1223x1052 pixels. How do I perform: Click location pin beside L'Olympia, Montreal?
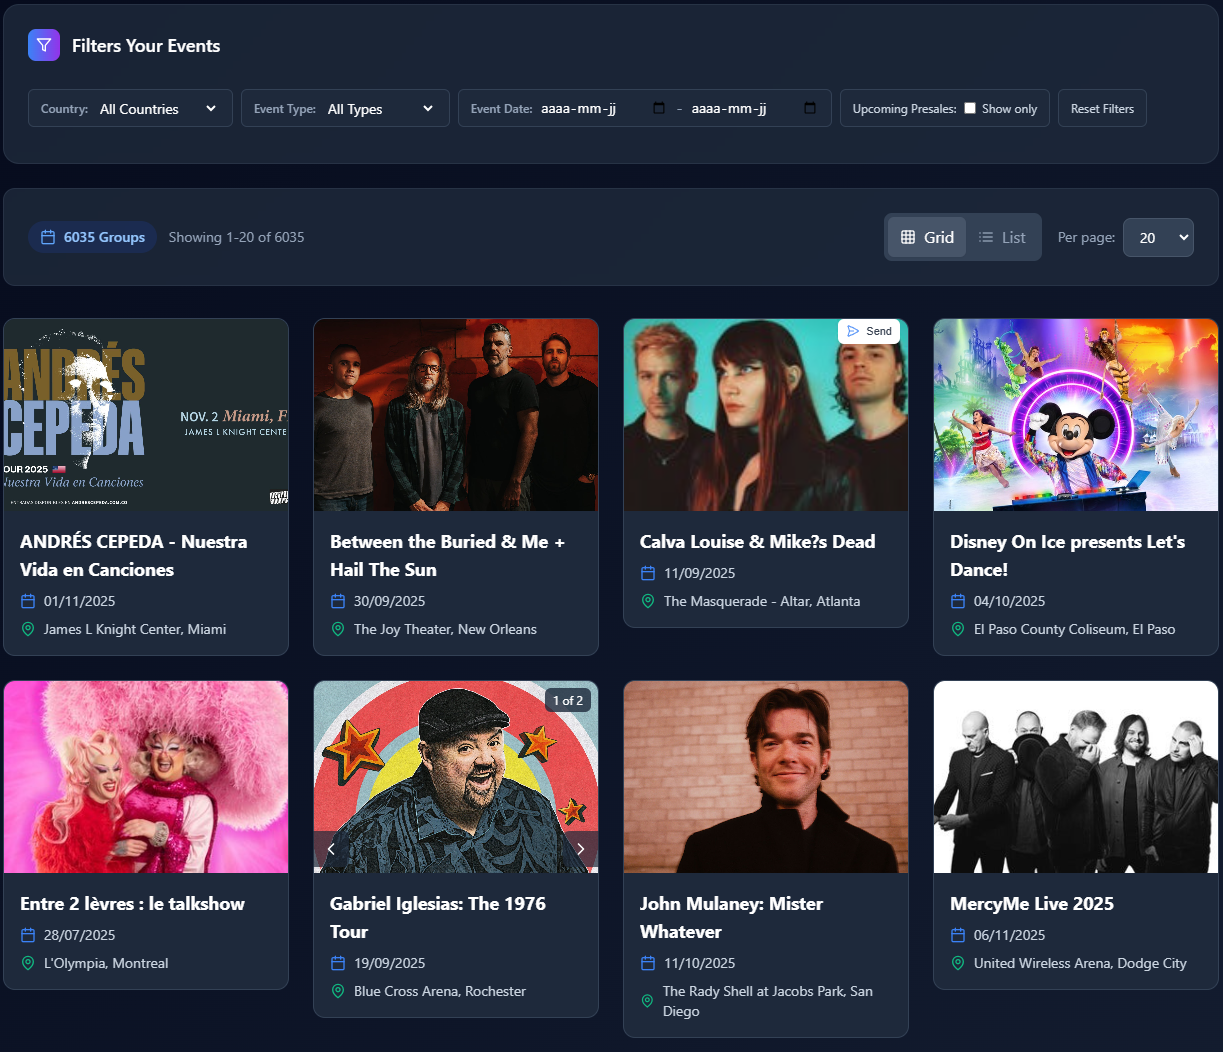pyautogui.click(x=28, y=963)
